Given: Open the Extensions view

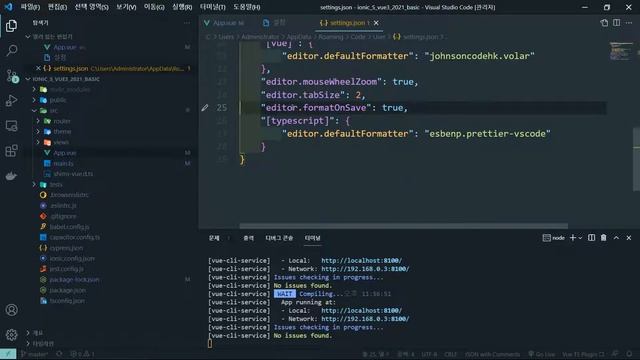Looking at the screenshot, I should (11, 151).
